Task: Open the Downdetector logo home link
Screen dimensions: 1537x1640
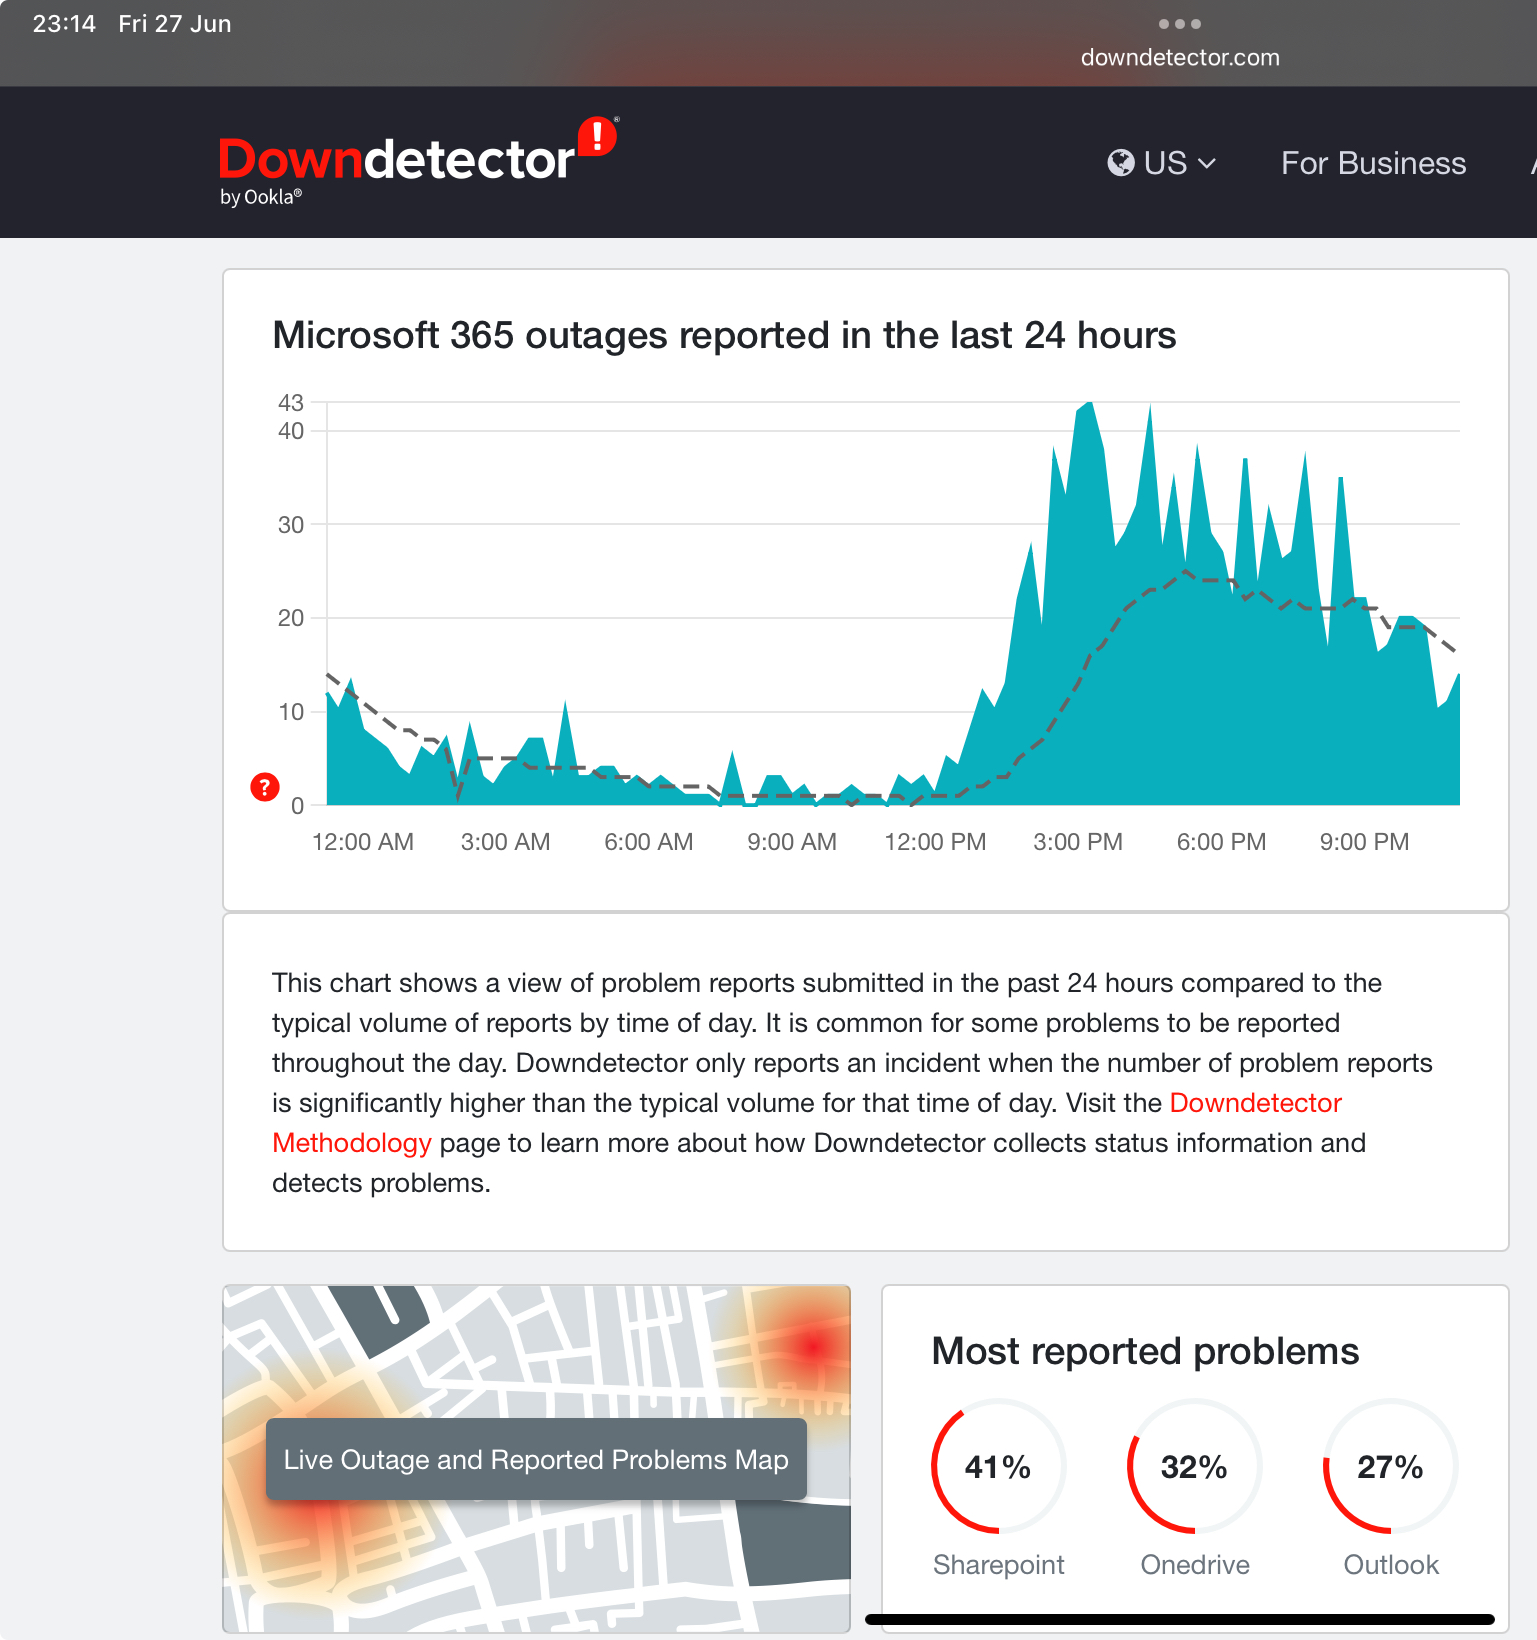Action: point(418,161)
